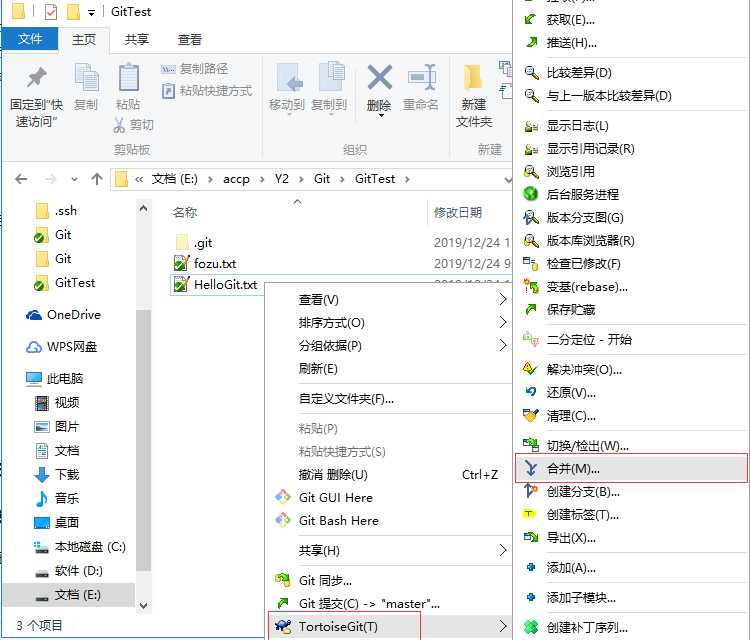Click the 创建分支(B) branch icon
This screenshot has width=750, height=640.
coord(530,491)
